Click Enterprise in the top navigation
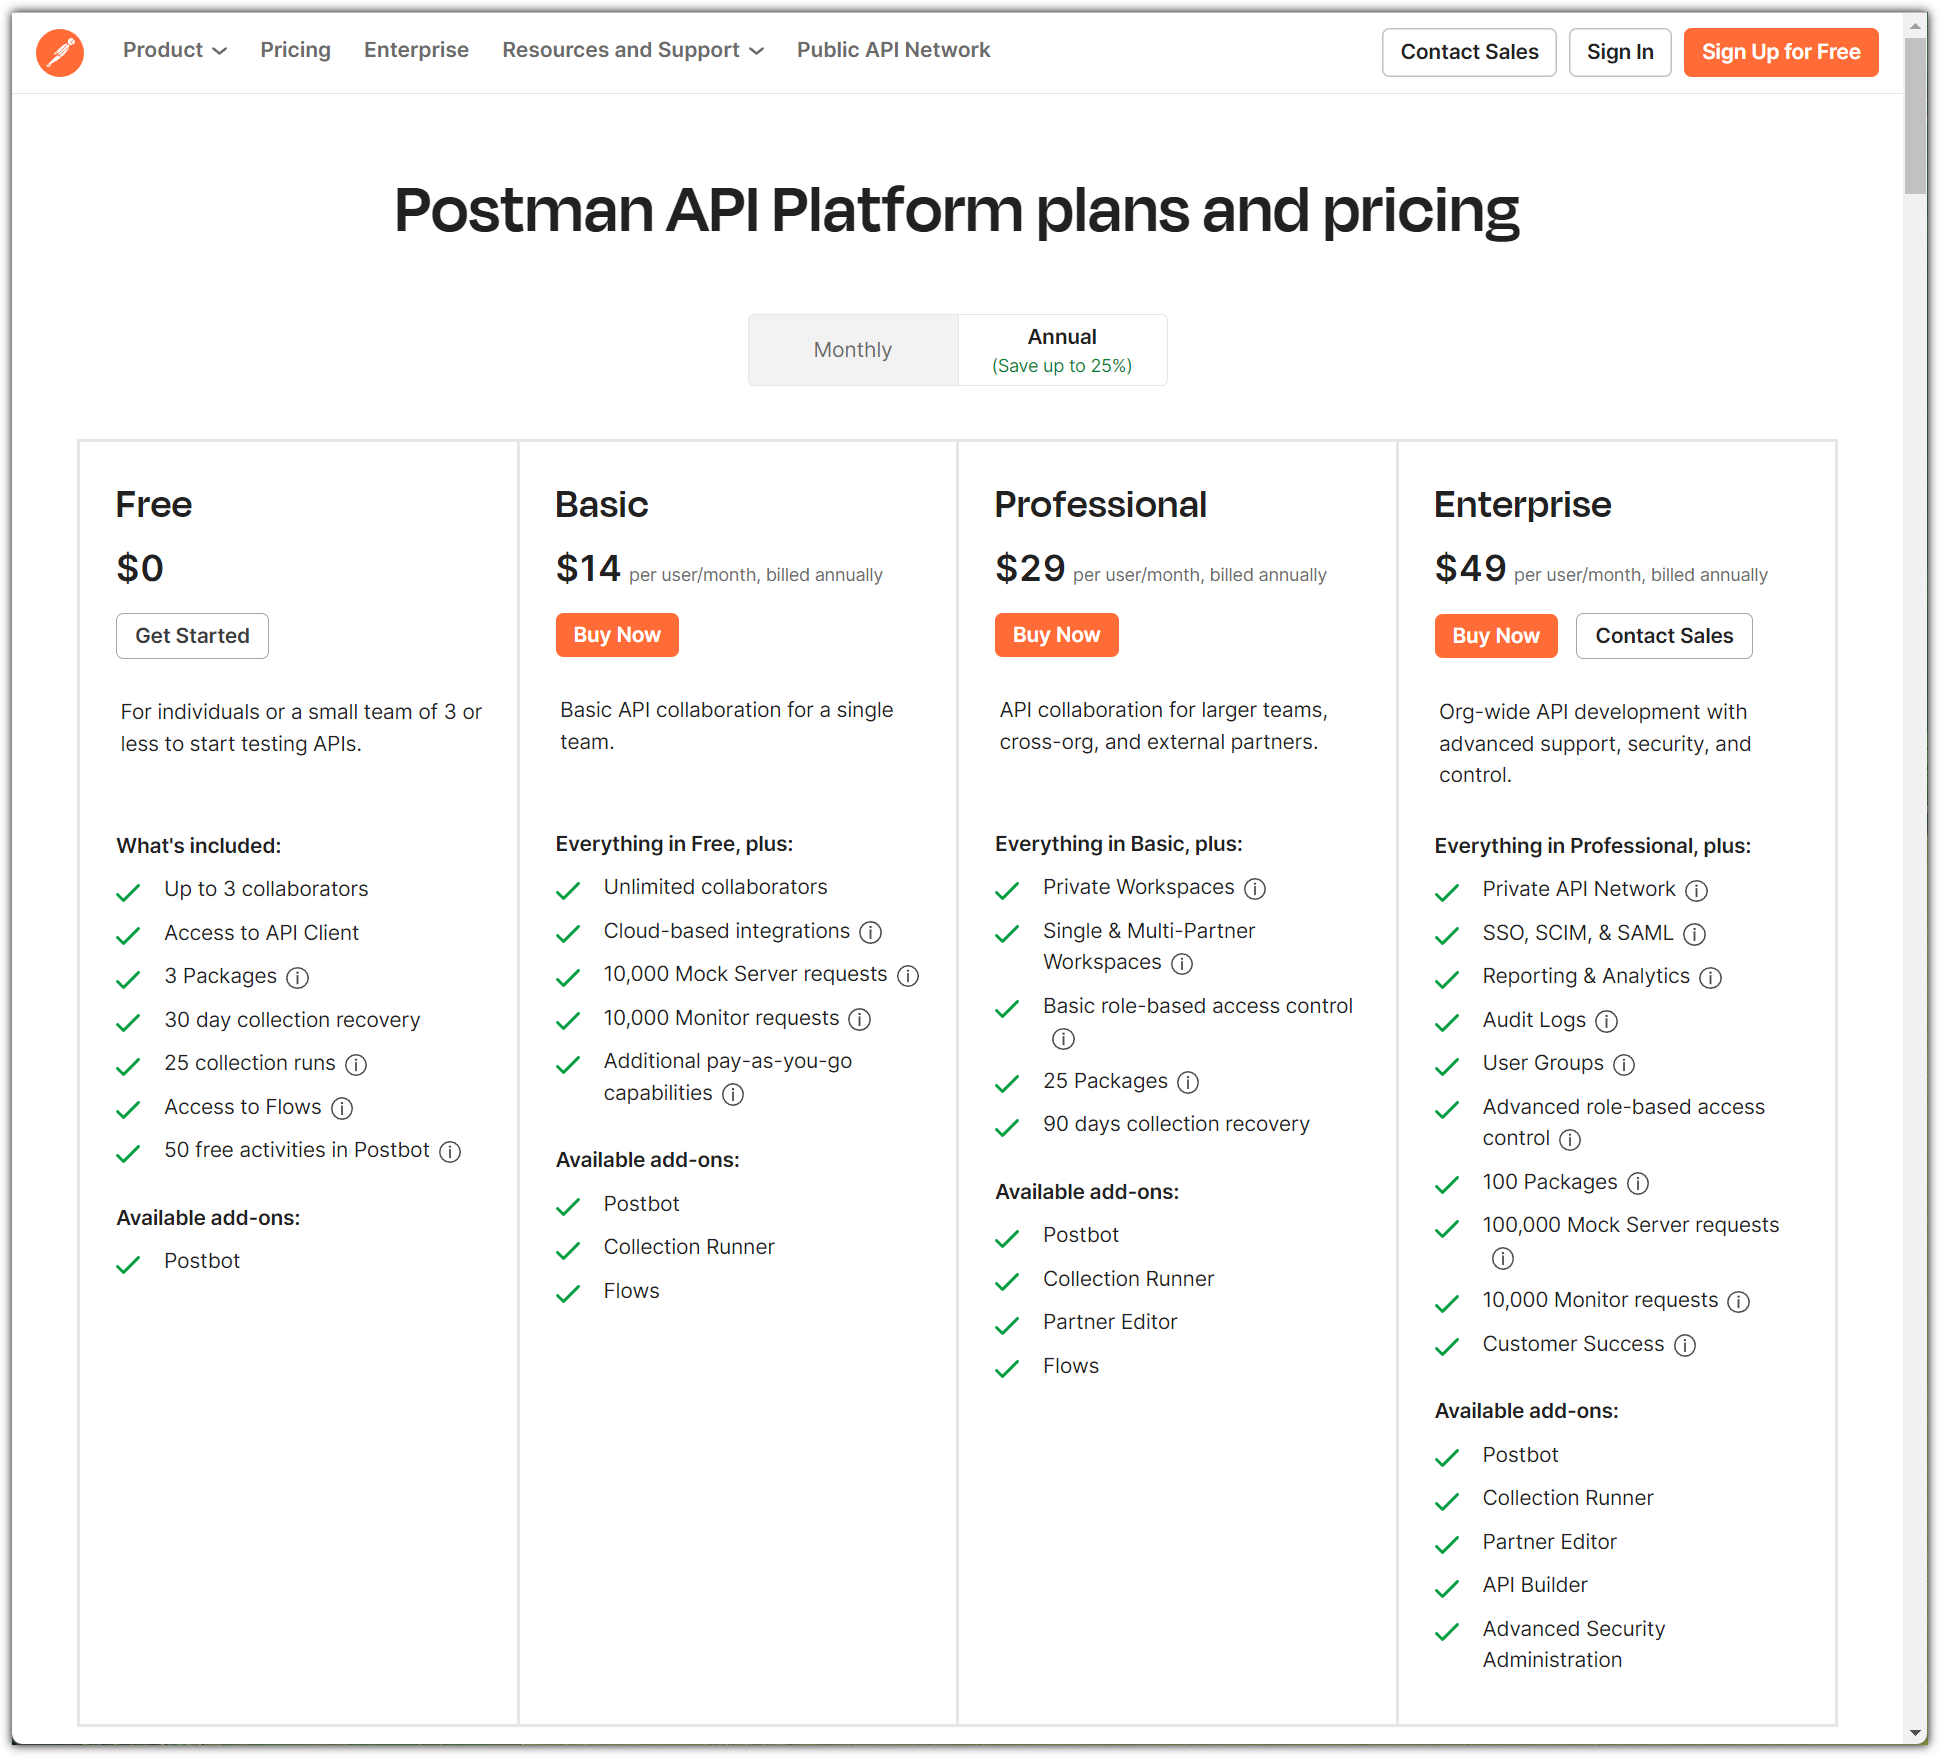 (x=416, y=50)
